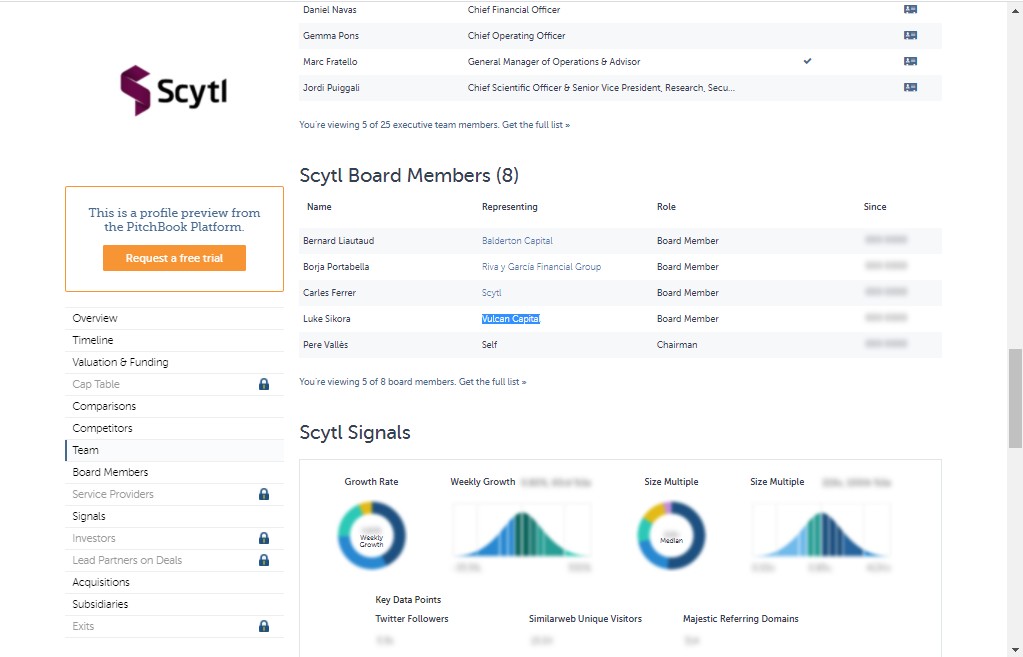Open locked Service Providers item
Viewport: 1023px width, 657px height.
click(x=174, y=494)
